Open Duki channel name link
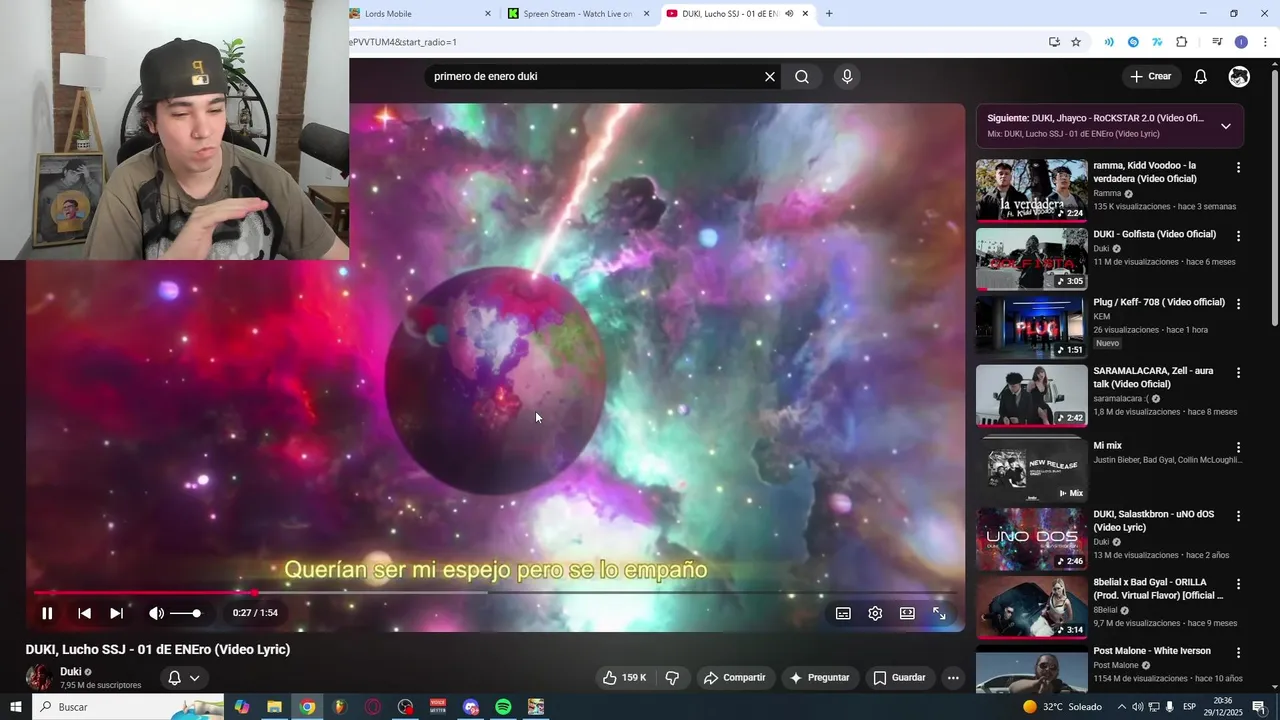 click(x=70, y=672)
